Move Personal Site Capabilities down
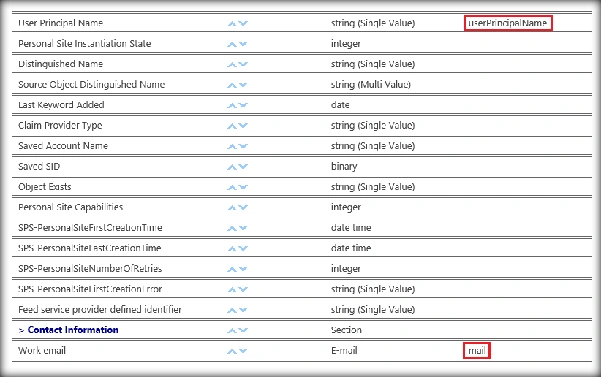 tap(243, 208)
